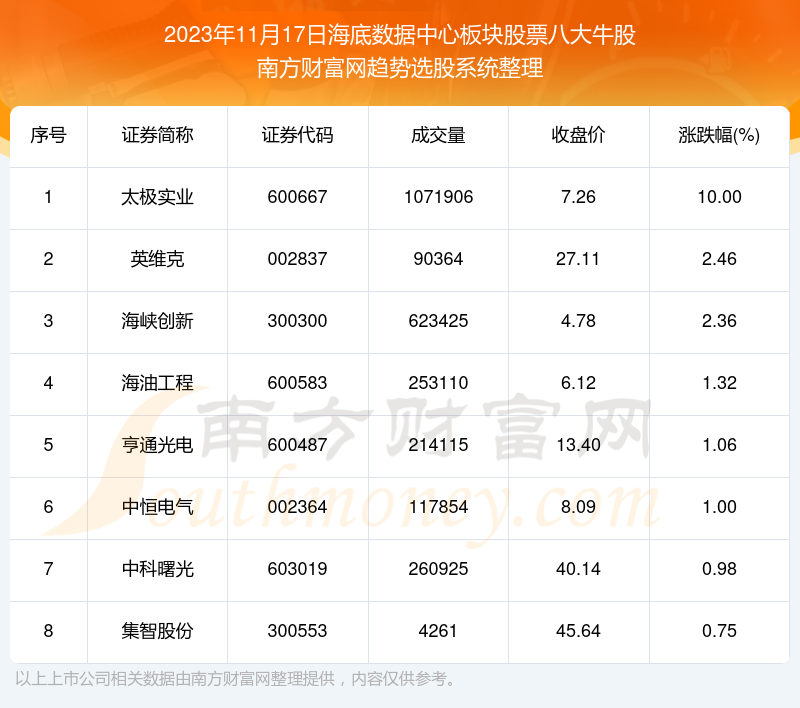Click change percentage 1.00
Viewport: 800px width, 708px height.
coord(719,507)
